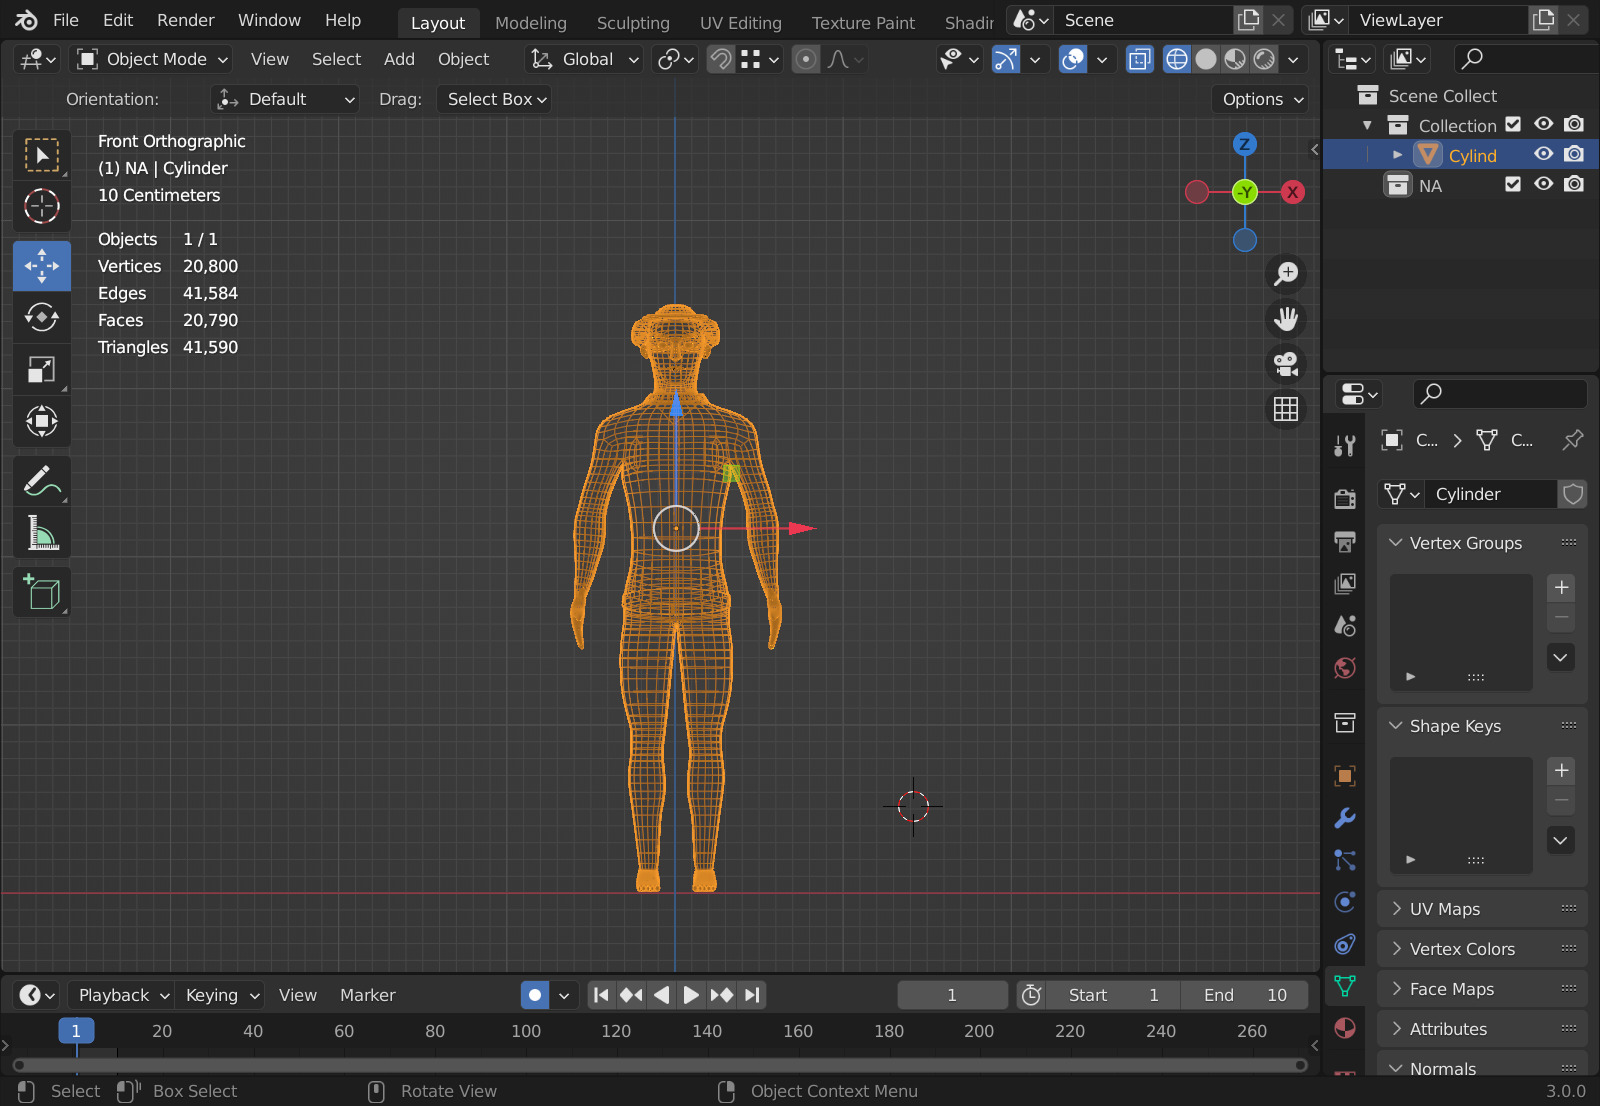Jump to the end frame
The width and height of the screenshot is (1600, 1106).
point(753,995)
